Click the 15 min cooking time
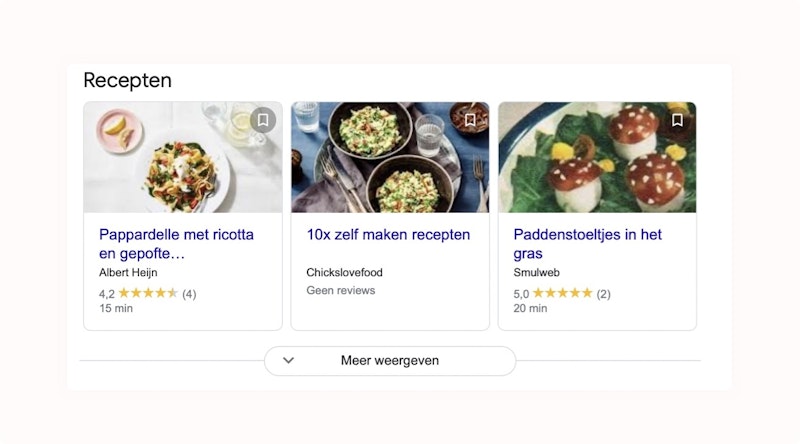This screenshot has height=444, width=800. click(x=116, y=308)
